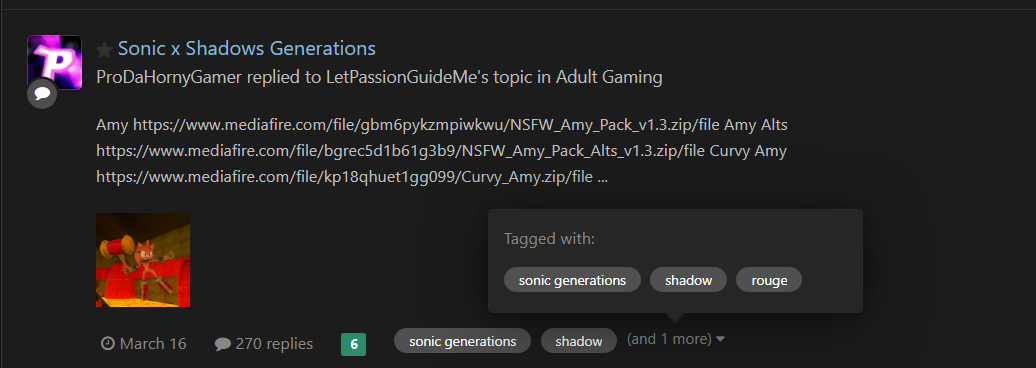Click the comment bubble icon beside 270 replies
This screenshot has height=368, width=1036.
223,344
